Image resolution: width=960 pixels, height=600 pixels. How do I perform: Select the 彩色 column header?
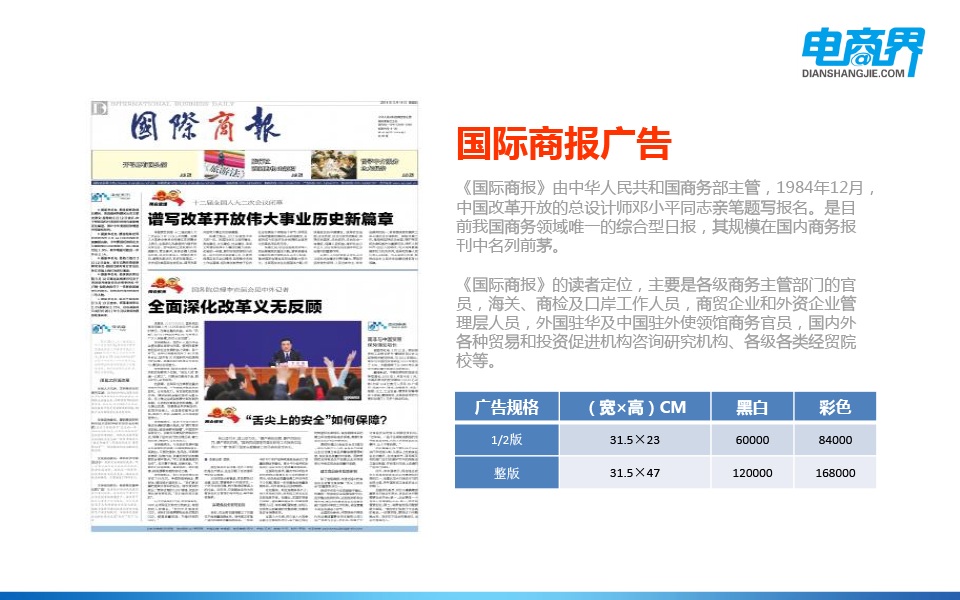coord(835,407)
